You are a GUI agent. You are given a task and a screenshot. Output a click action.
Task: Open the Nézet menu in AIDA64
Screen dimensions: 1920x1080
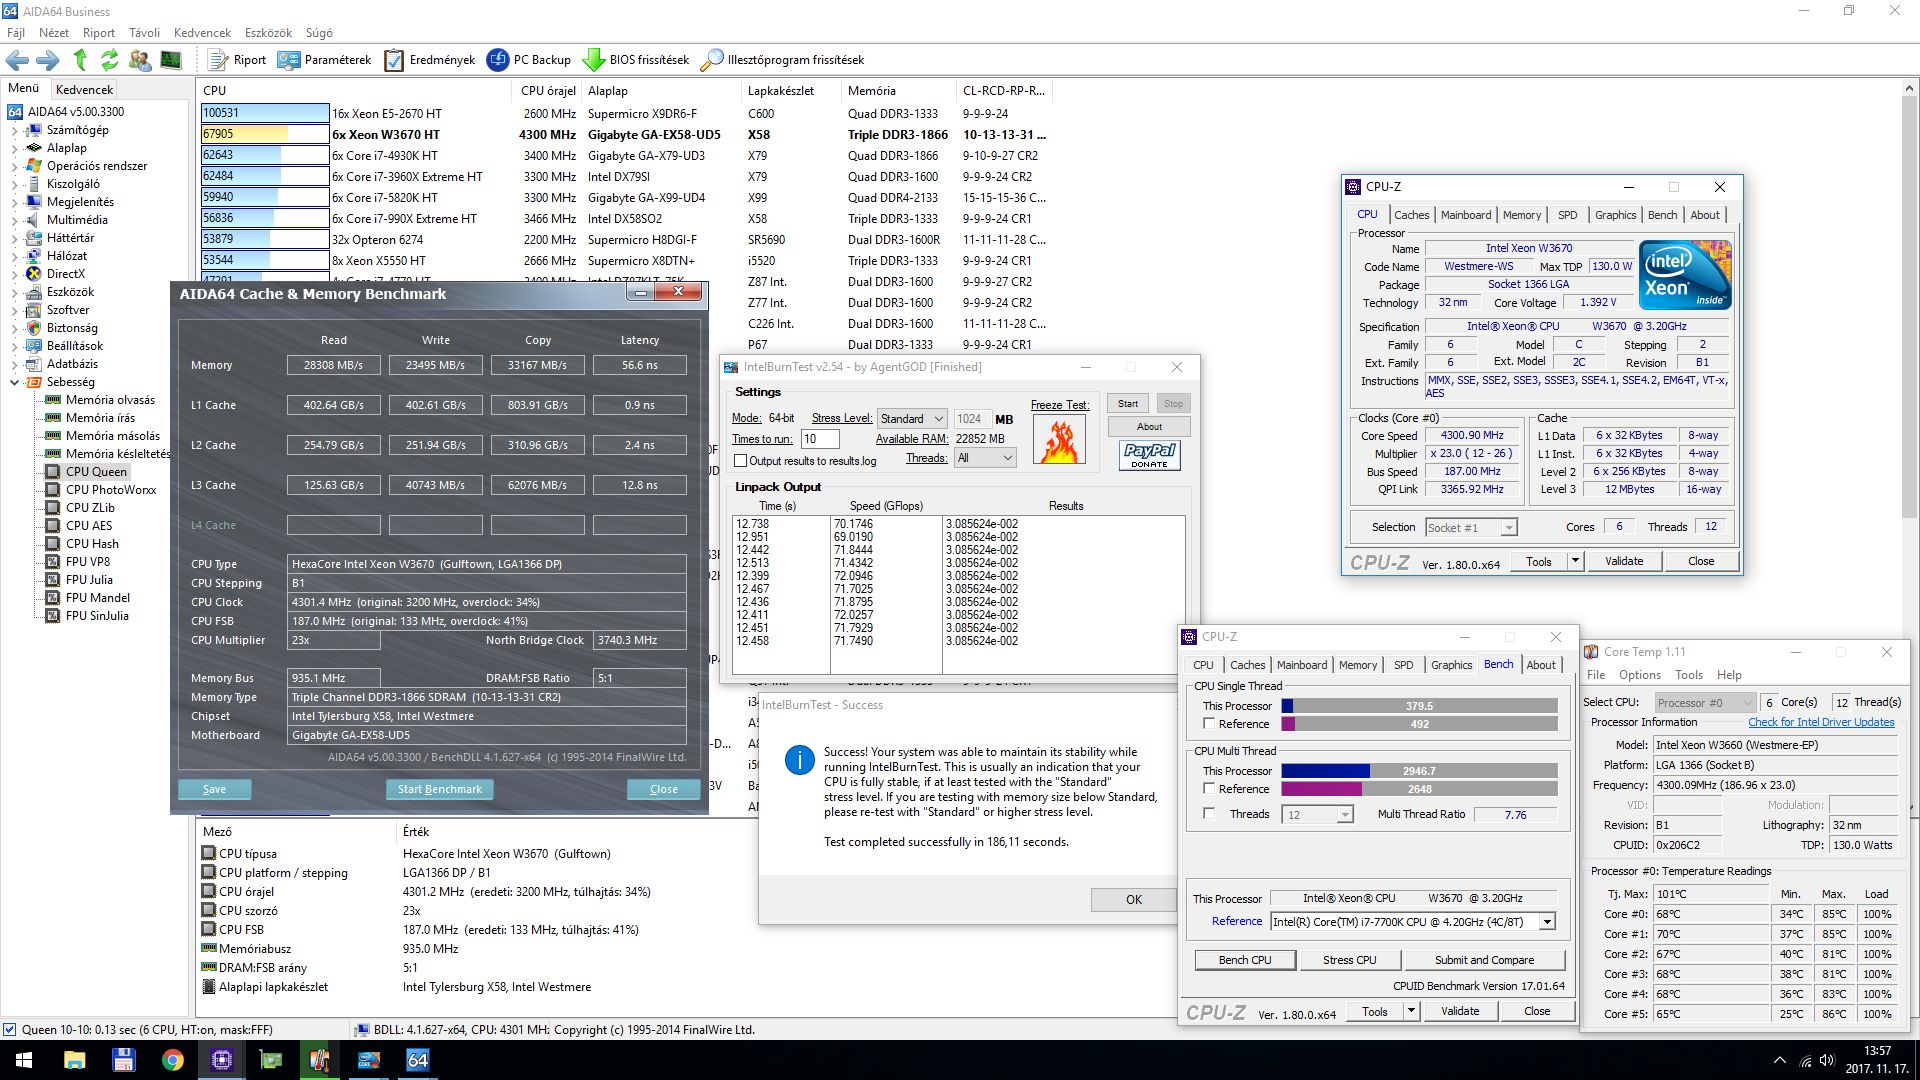click(54, 33)
